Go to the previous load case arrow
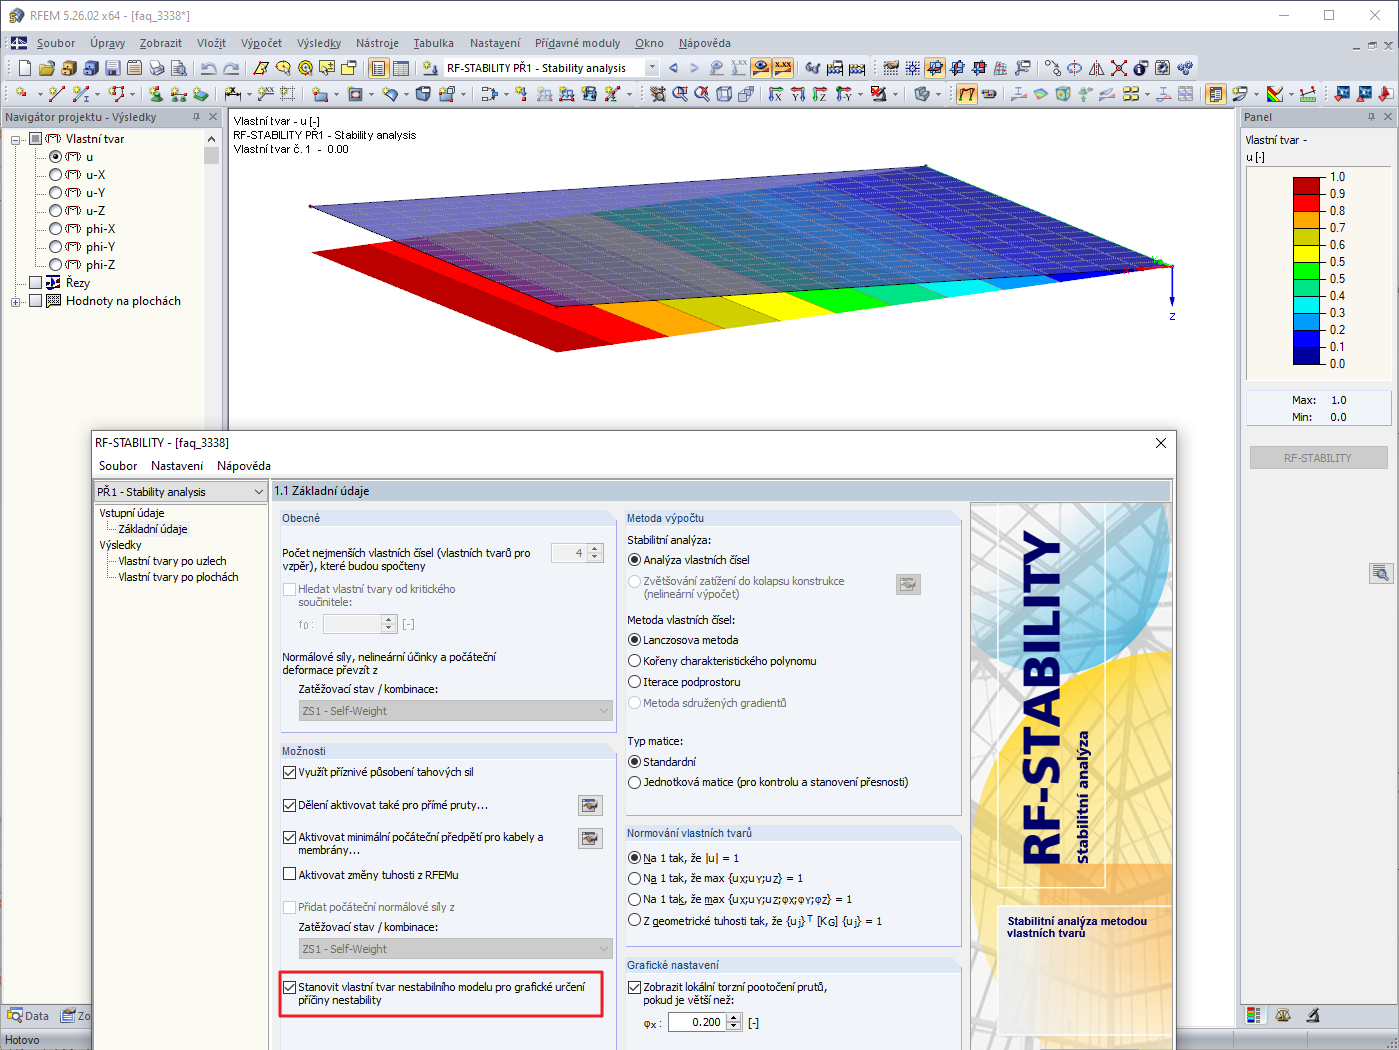This screenshot has width=1399, height=1050. pos(673,68)
